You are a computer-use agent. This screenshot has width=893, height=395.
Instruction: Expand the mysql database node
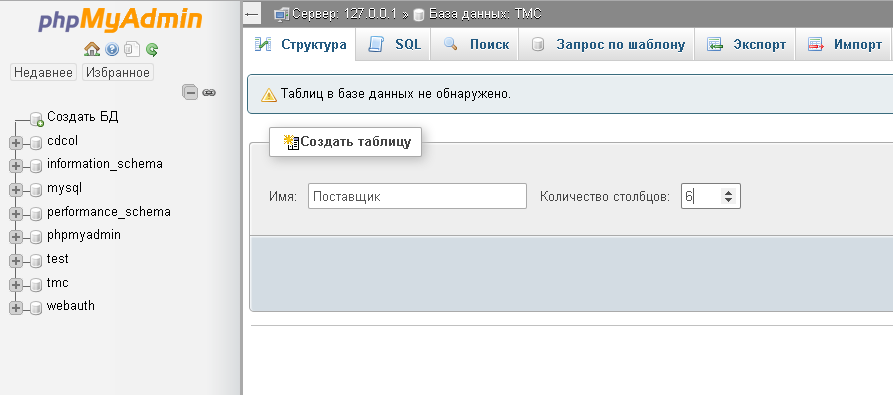pyautogui.click(x=16, y=190)
